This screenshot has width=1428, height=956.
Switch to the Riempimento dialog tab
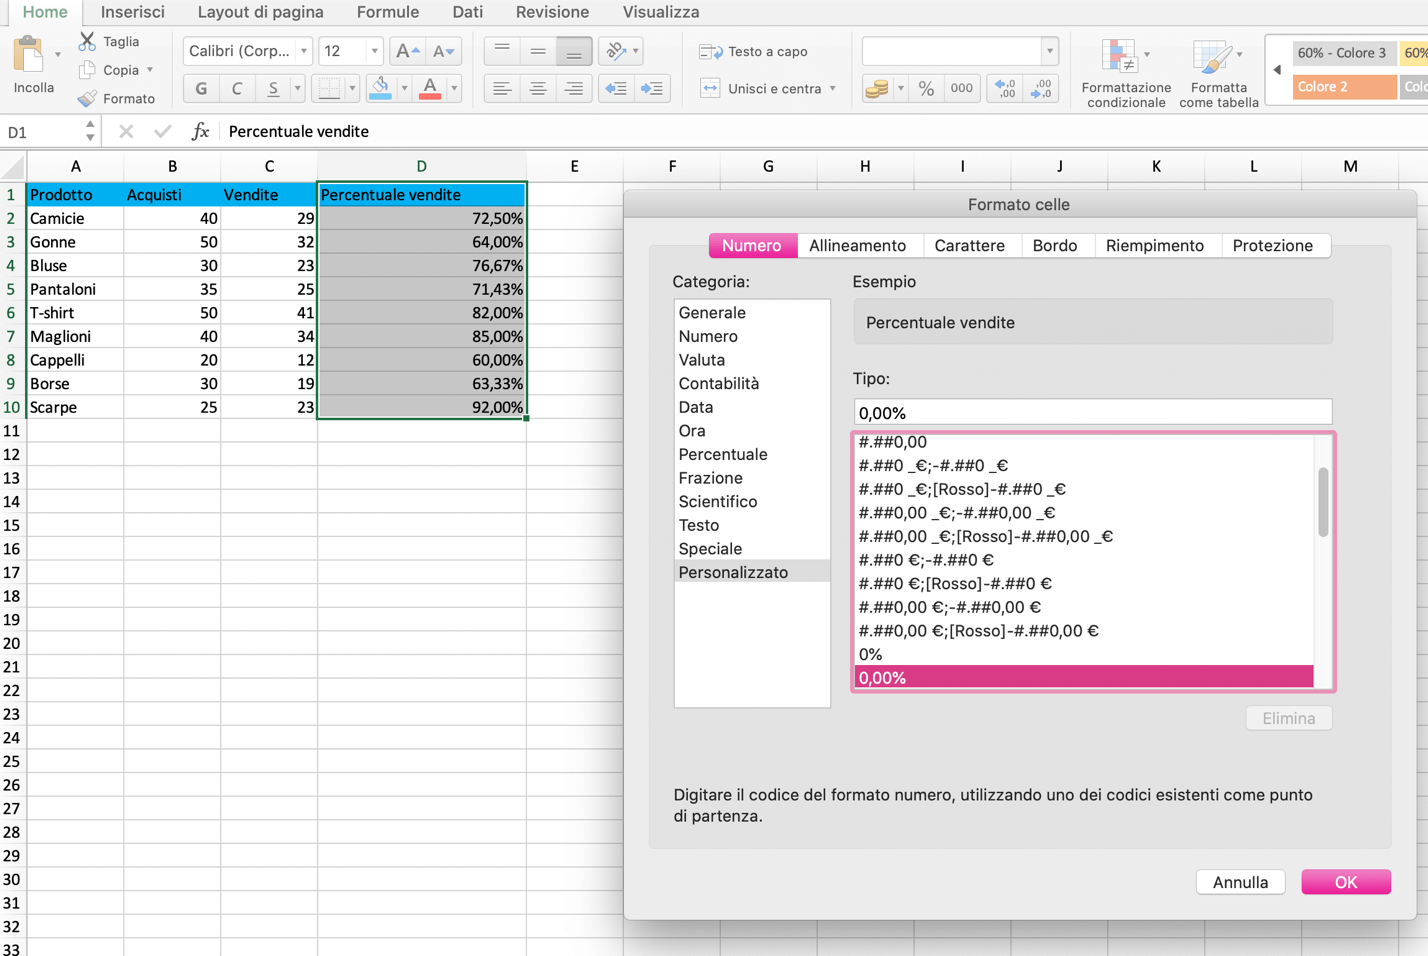[1155, 246]
